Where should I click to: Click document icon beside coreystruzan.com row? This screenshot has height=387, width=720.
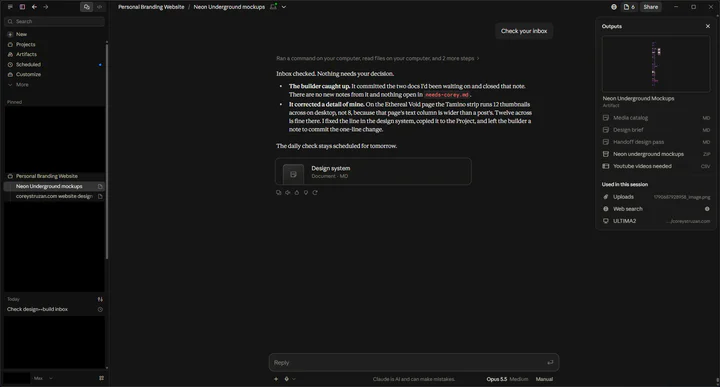tap(100, 196)
